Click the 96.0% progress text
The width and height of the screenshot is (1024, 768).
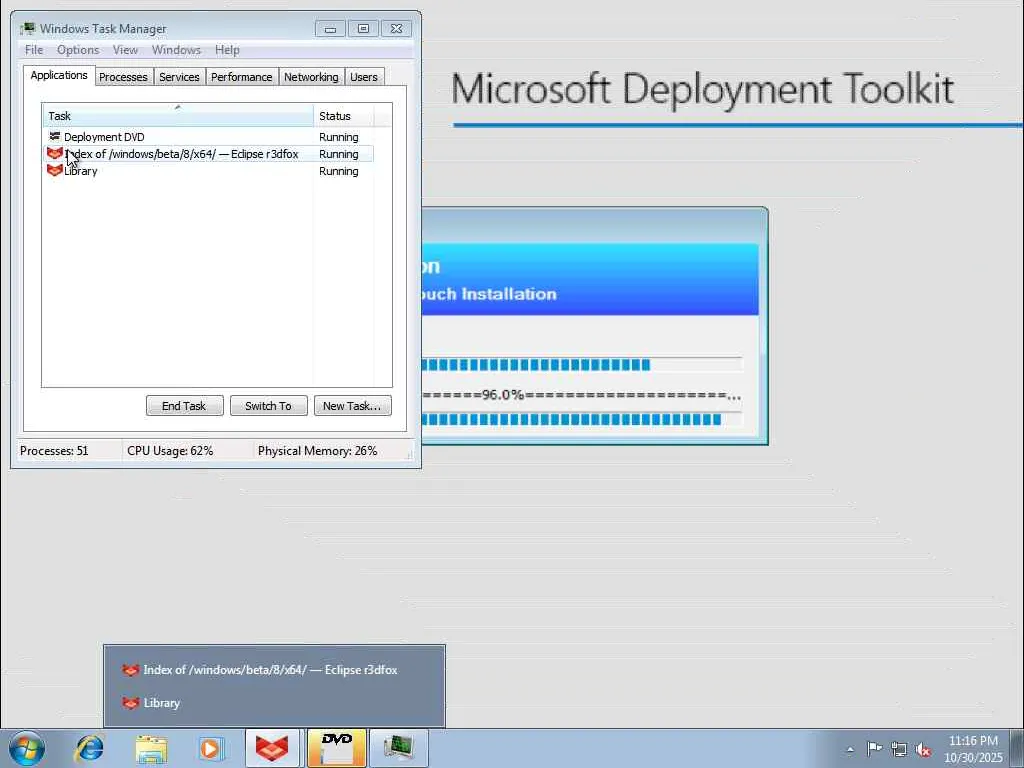pyautogui.click(x=503, y=394)
